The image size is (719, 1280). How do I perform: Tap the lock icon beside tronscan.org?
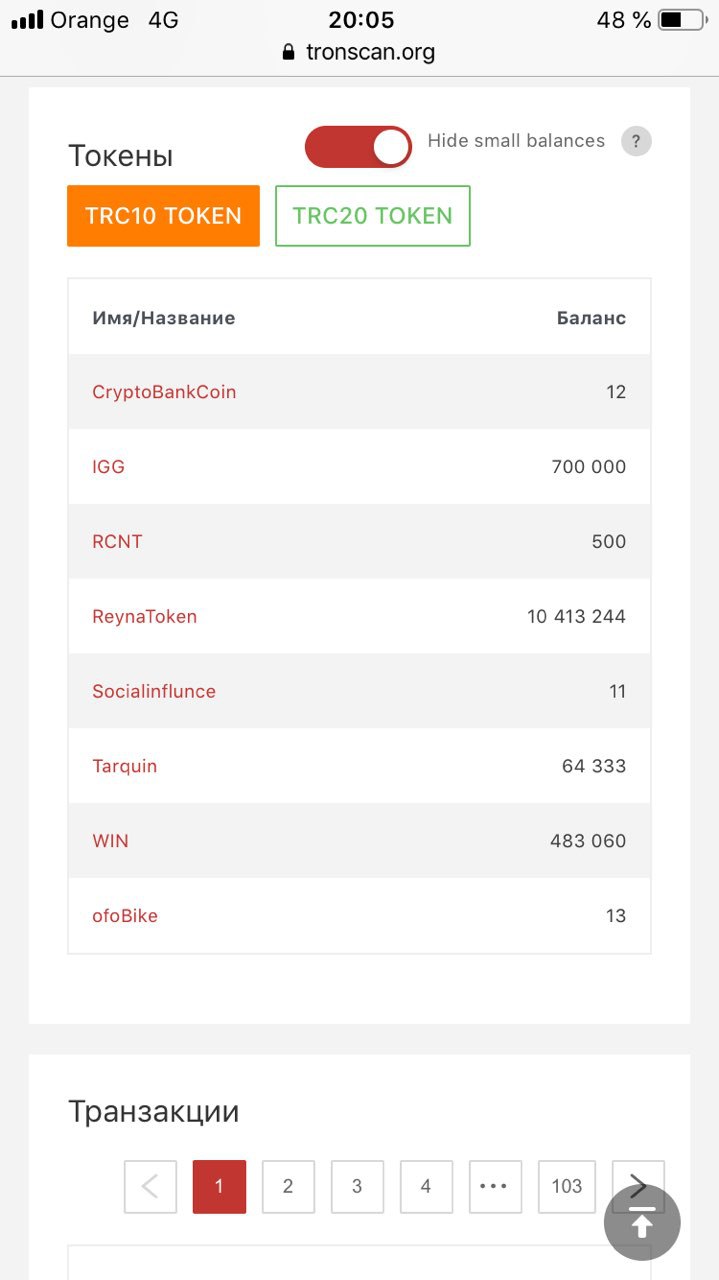(290, 52)
